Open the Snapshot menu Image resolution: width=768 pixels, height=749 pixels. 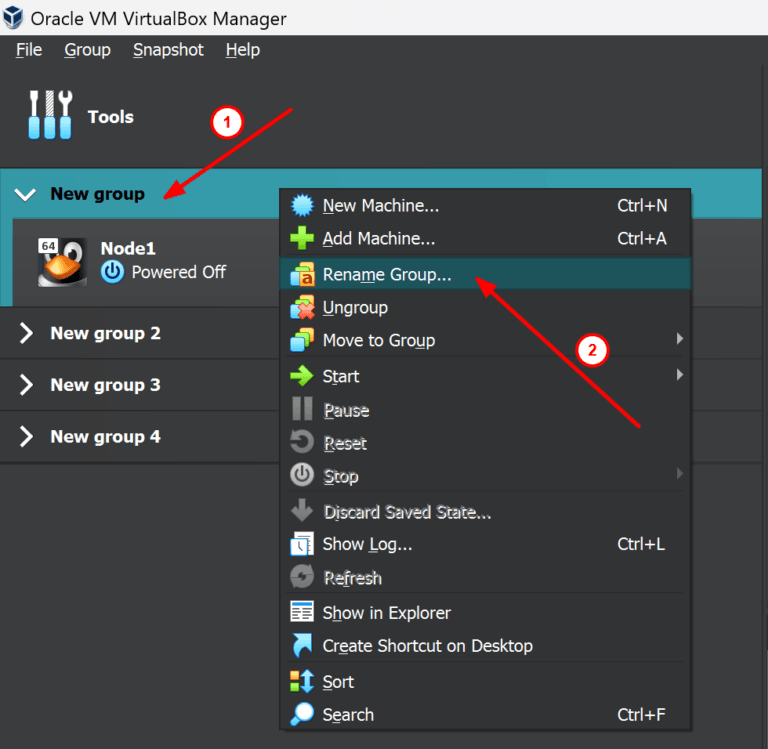pyautogui.click(x=168, y=50)
